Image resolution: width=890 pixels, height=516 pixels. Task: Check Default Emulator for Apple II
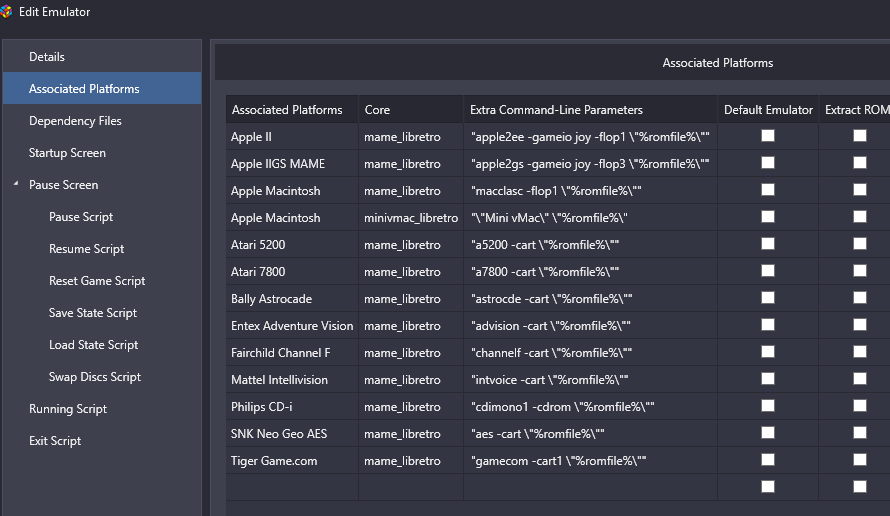768,136
